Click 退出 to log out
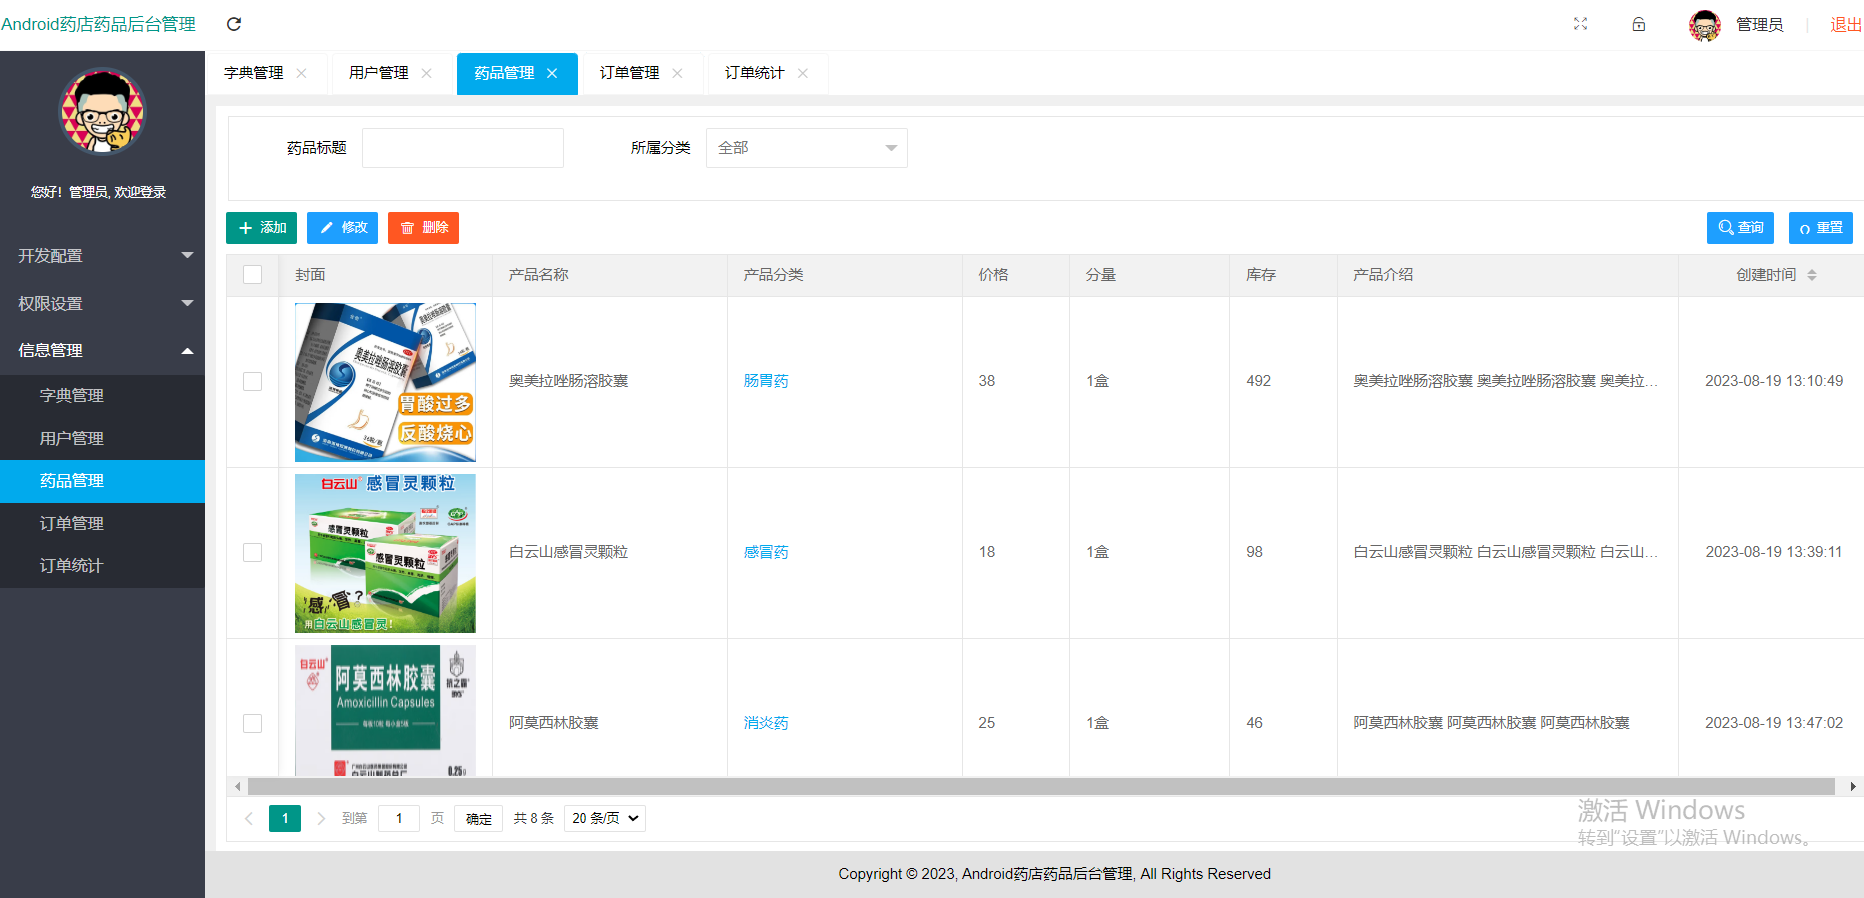 tap(1845, 25)
